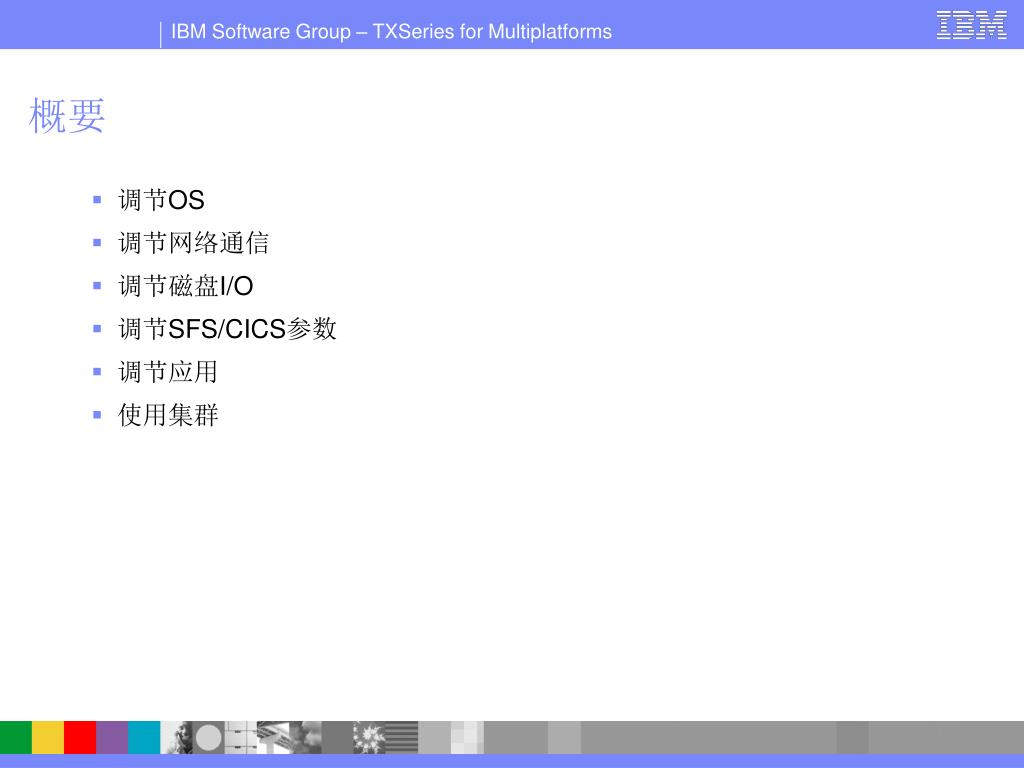Click the bullet text 调节网络通信
Image resolution: width=1024 pixels, height=768 pixels.
[193, 243]
